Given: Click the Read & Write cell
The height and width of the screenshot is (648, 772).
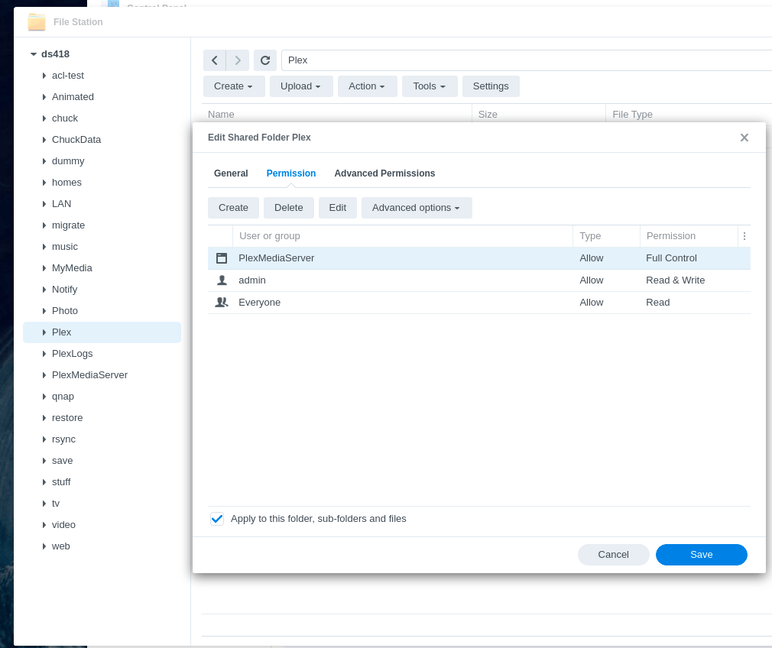Looking at the screenshot, I should 676,280.
